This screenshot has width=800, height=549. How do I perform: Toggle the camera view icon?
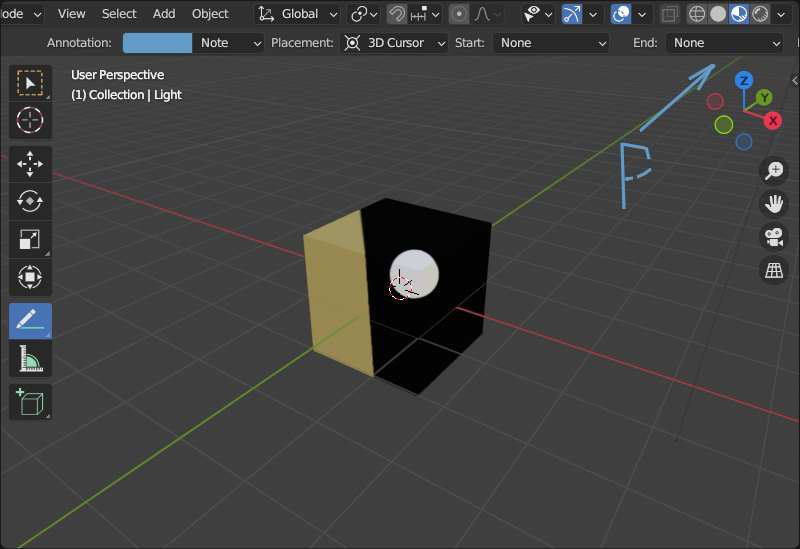(x=774, y=237)
